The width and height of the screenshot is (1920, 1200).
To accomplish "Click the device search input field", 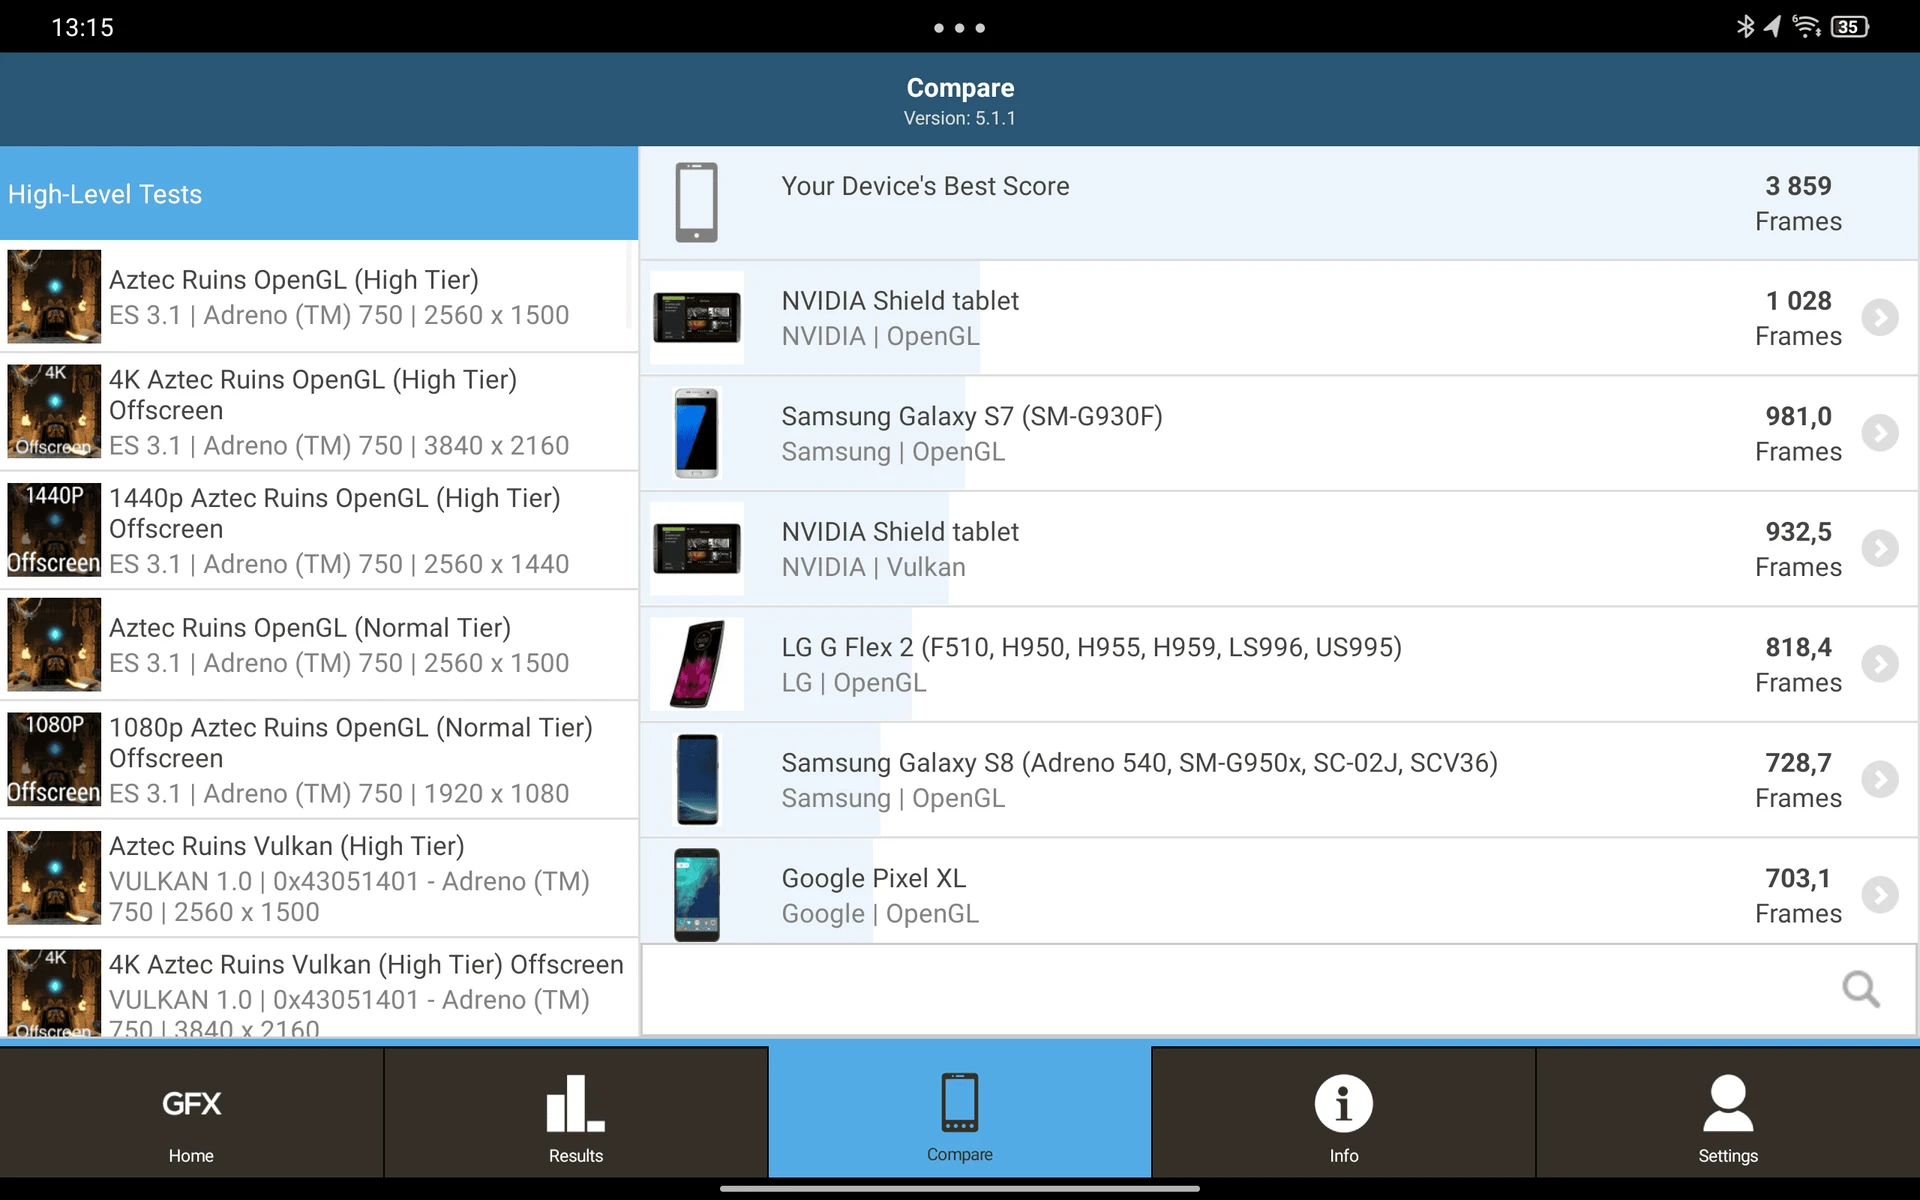I will 1279,990.
